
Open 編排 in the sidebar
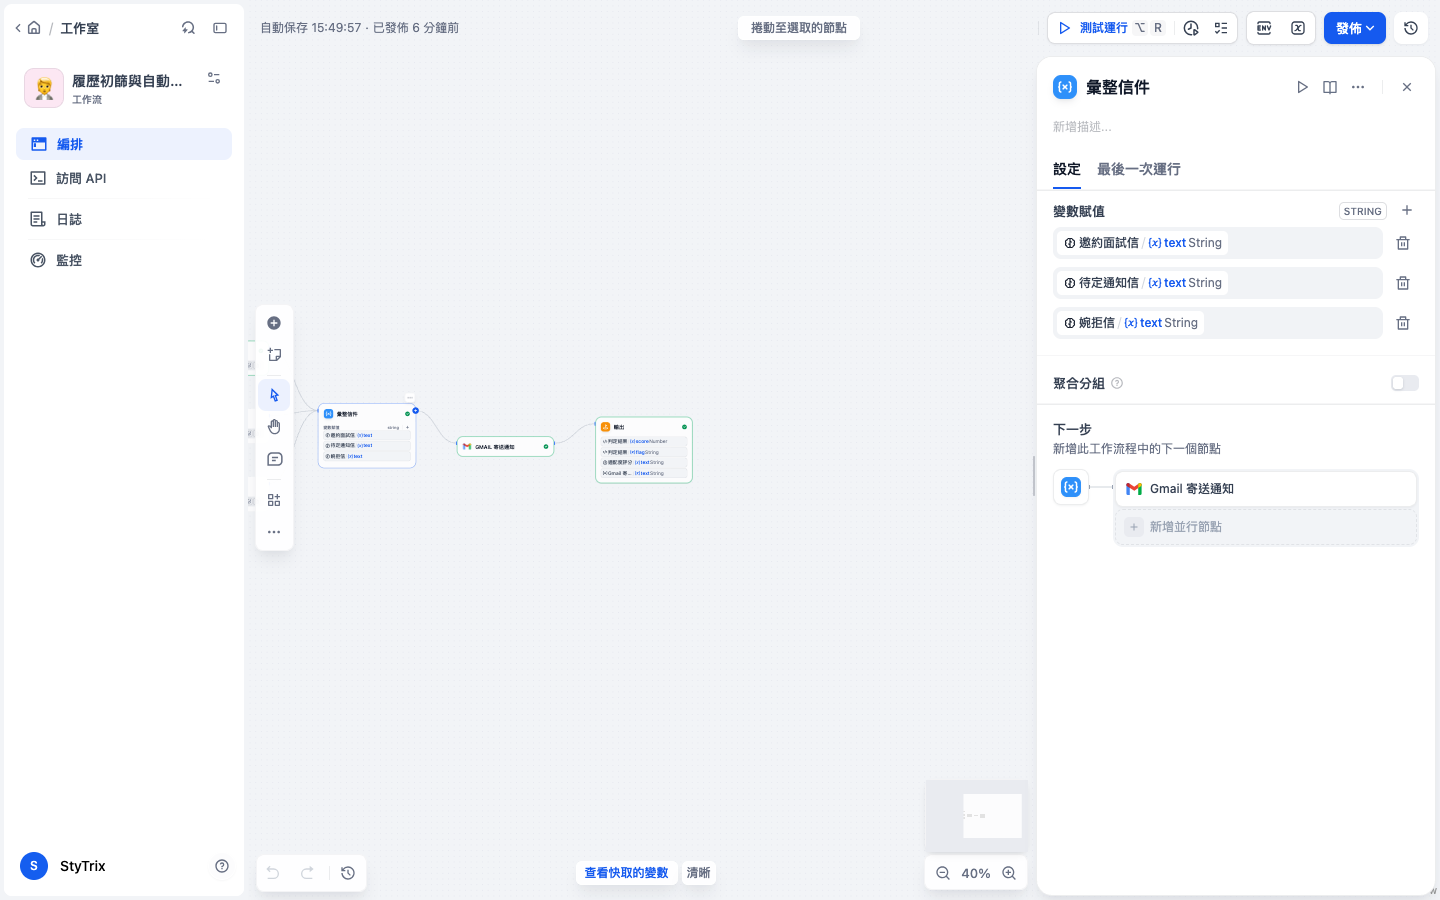click(x=124, y=144)
